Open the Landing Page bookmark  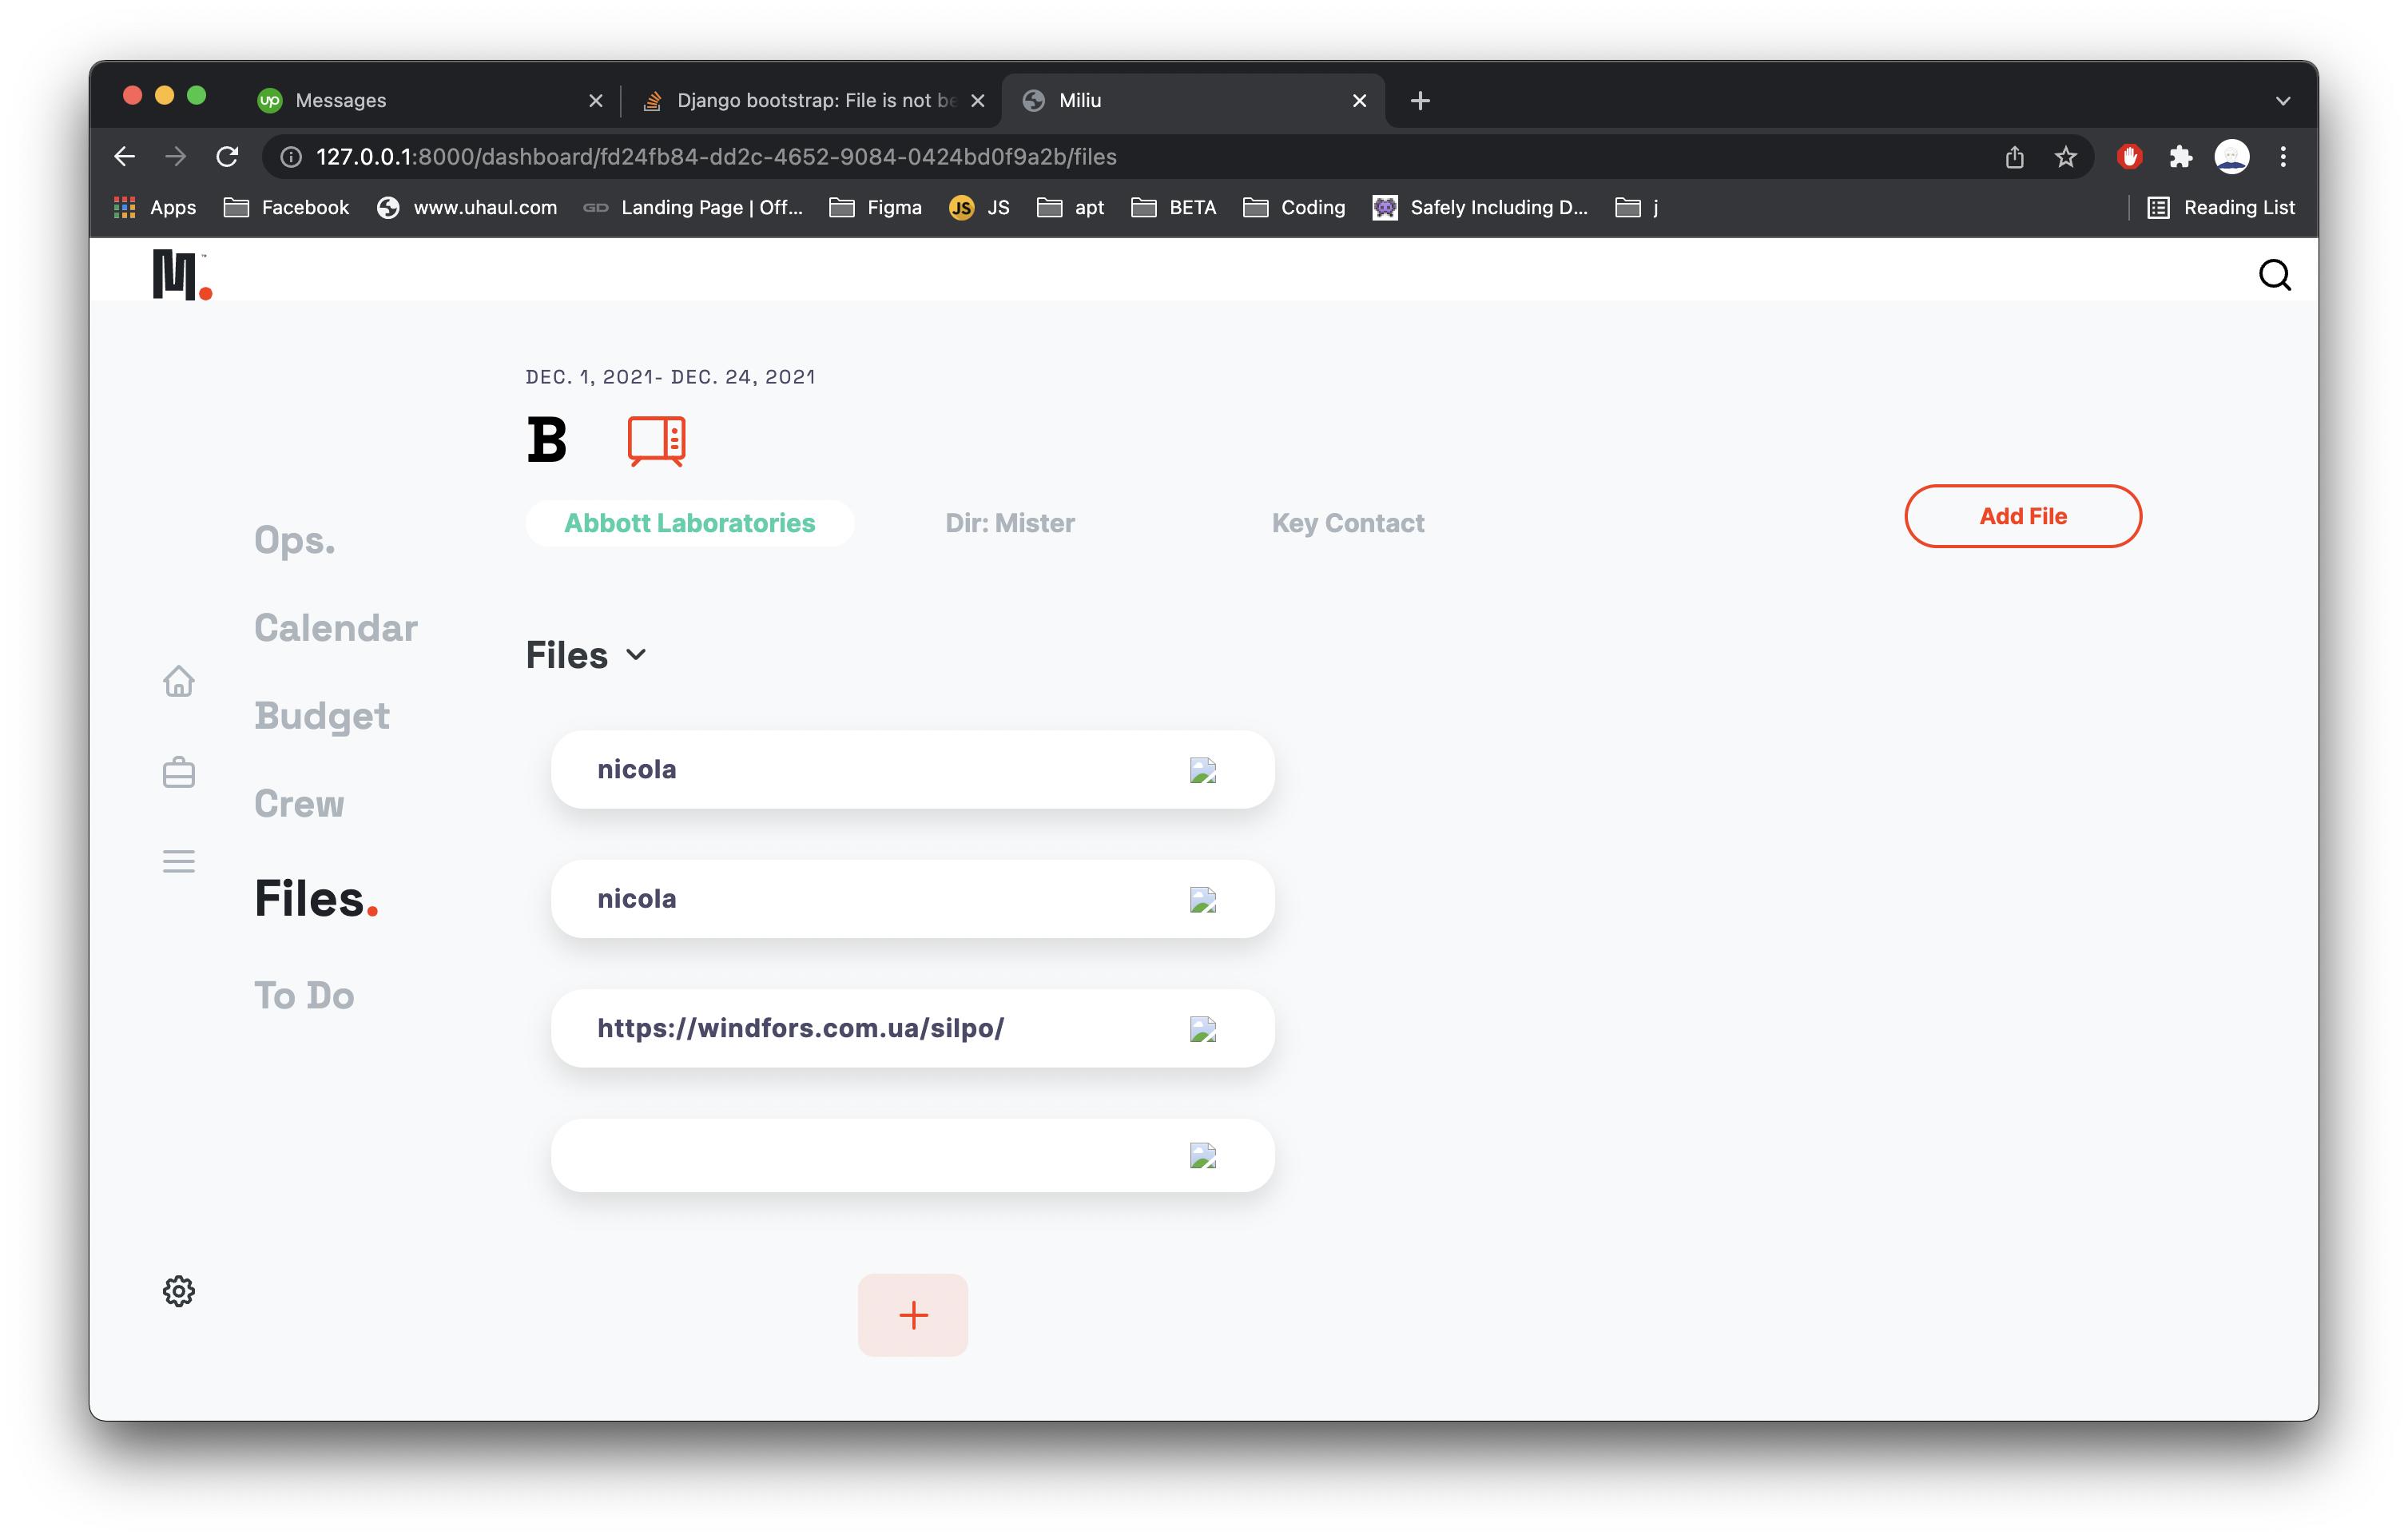(x=693, y=207)
